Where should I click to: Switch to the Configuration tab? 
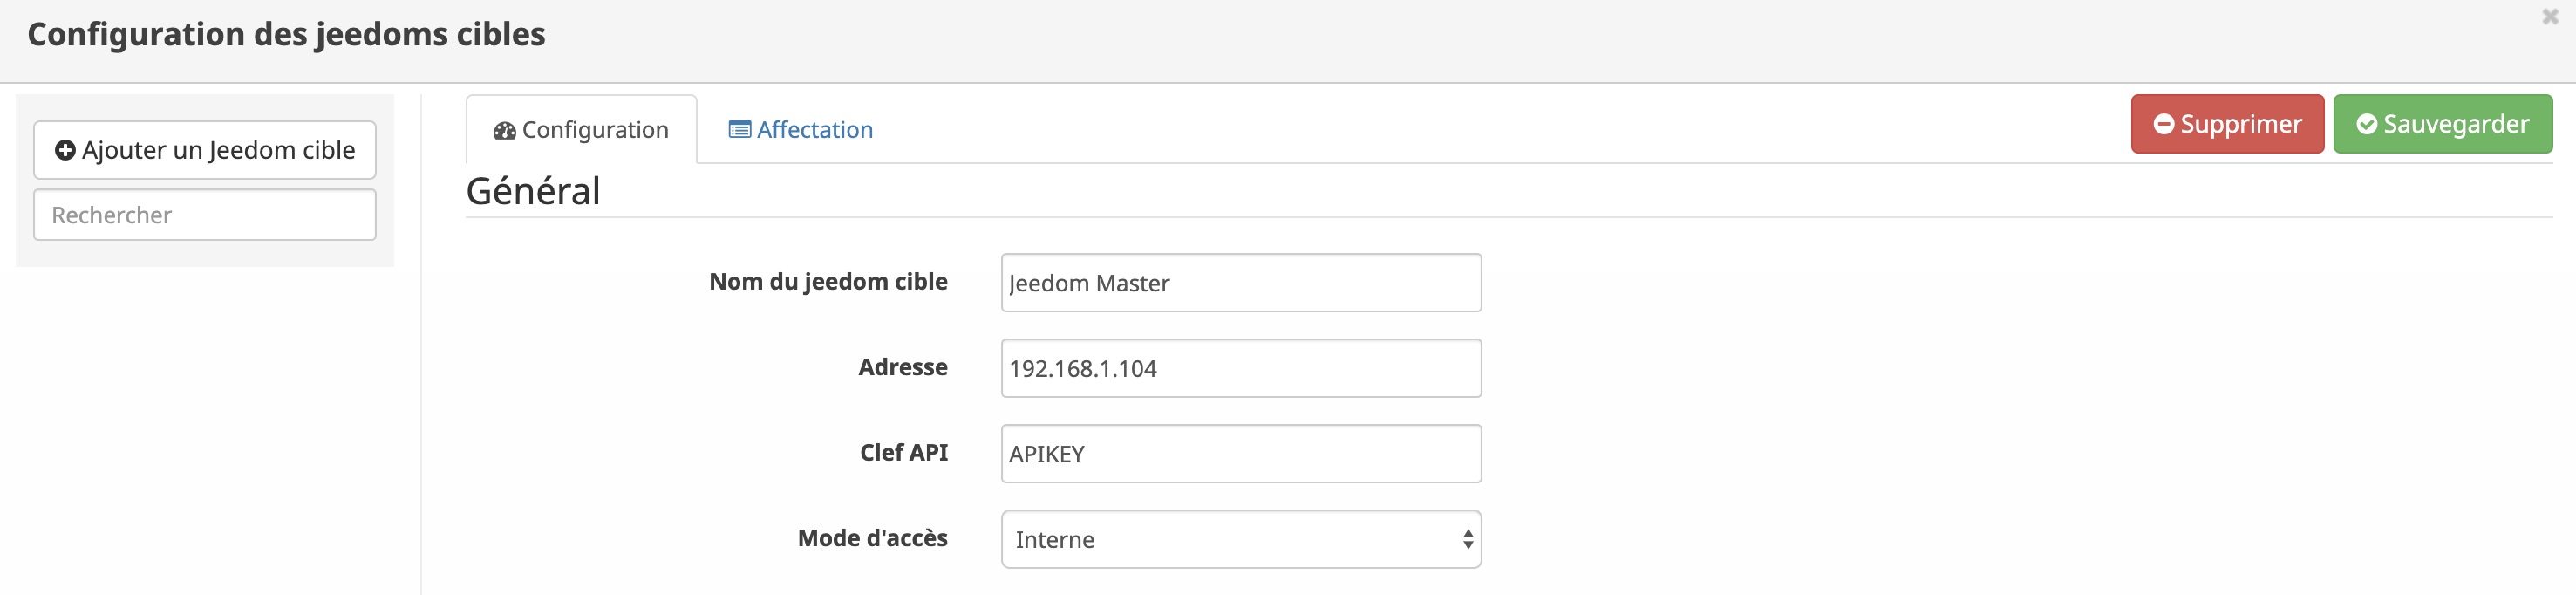click(581, 130)
